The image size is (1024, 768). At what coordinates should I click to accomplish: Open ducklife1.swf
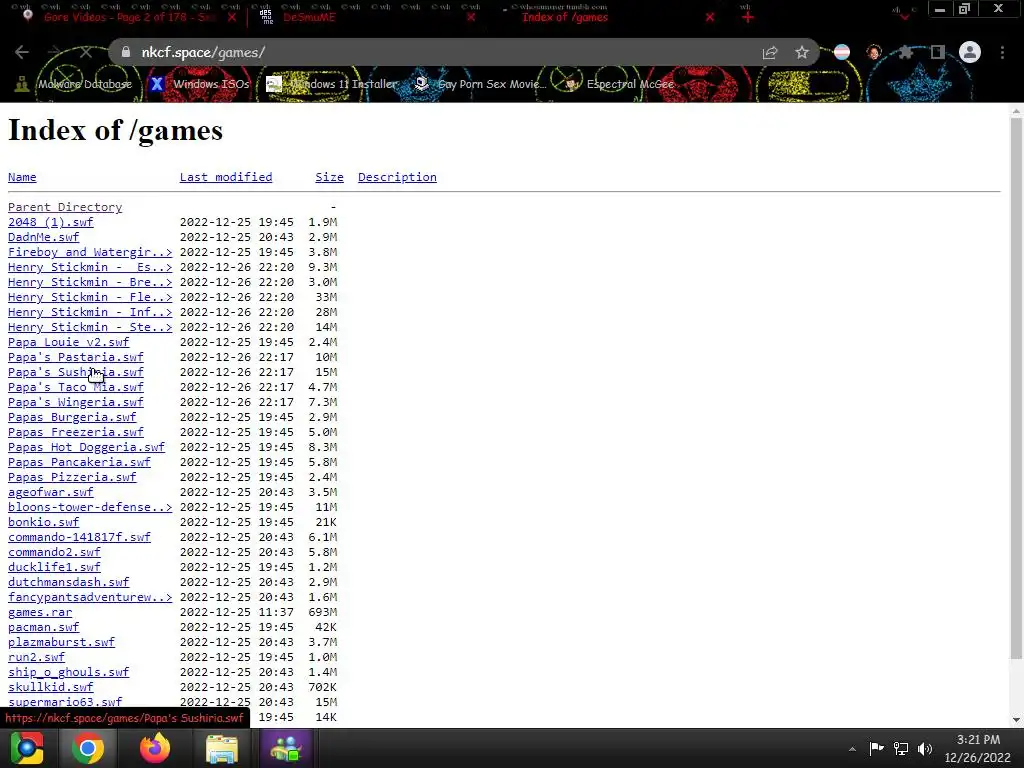54,568
